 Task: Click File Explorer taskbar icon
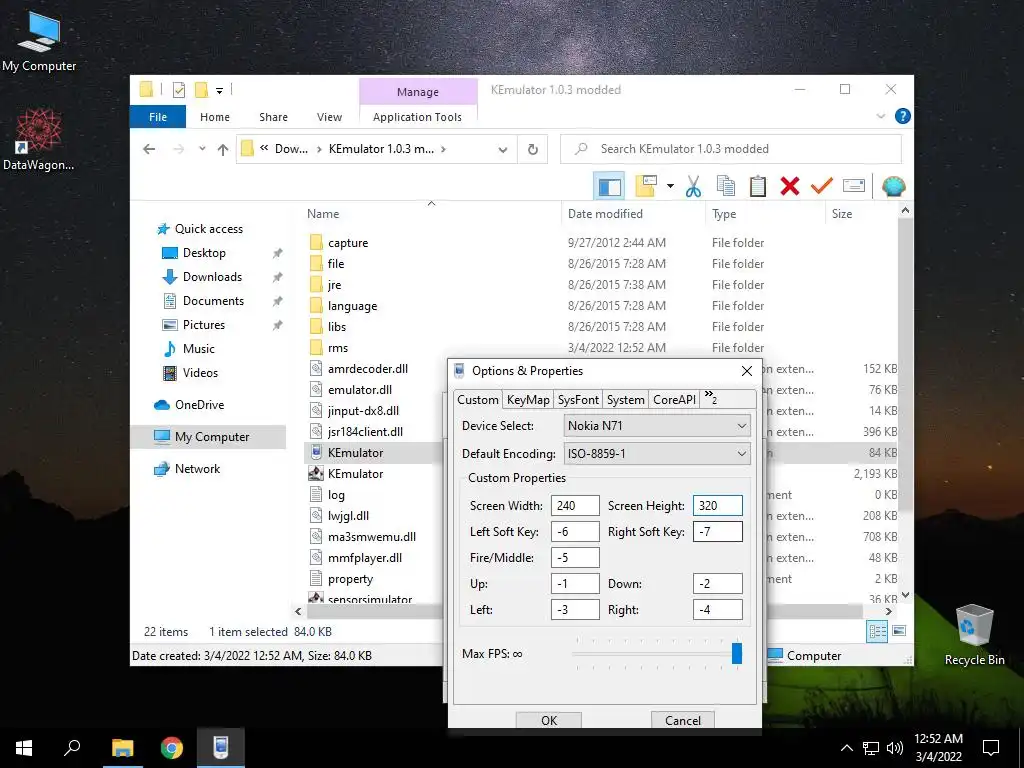pos(122,748)
